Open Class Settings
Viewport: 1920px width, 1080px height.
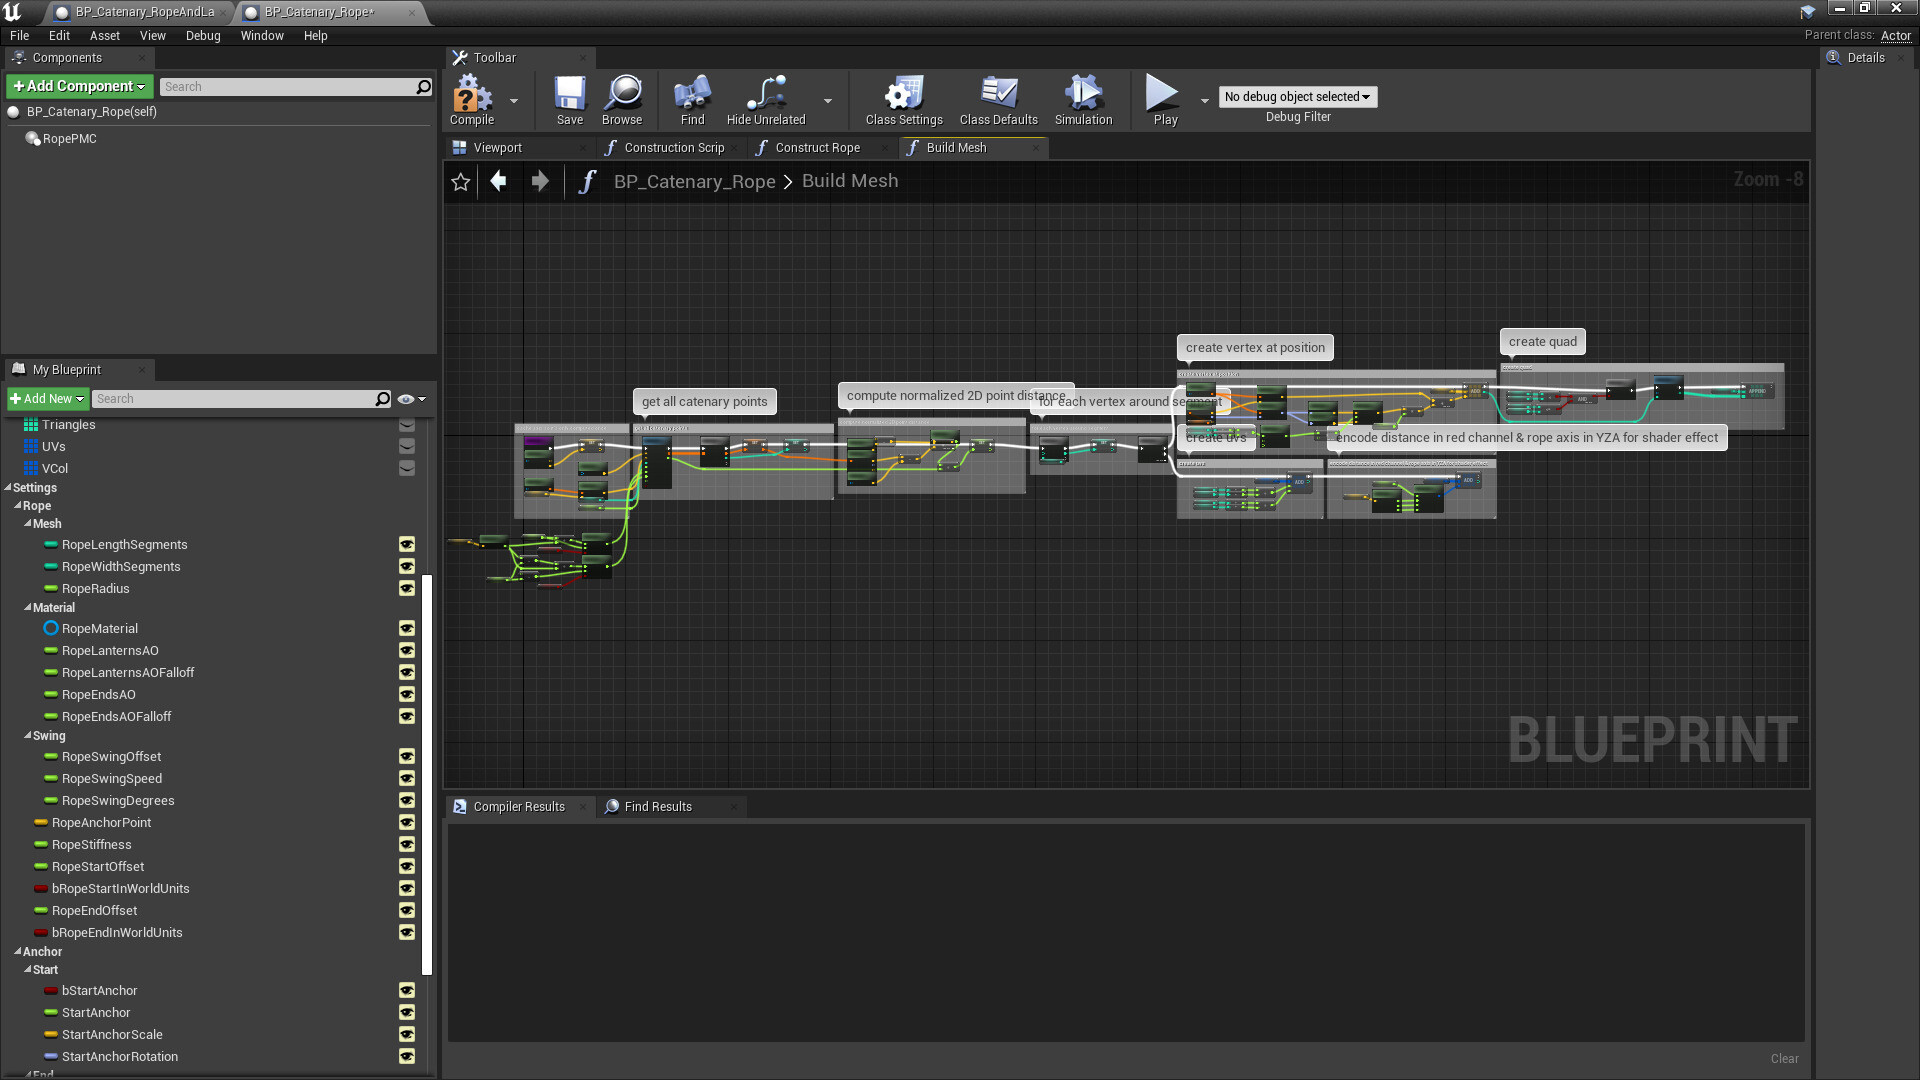coord(903,99)
